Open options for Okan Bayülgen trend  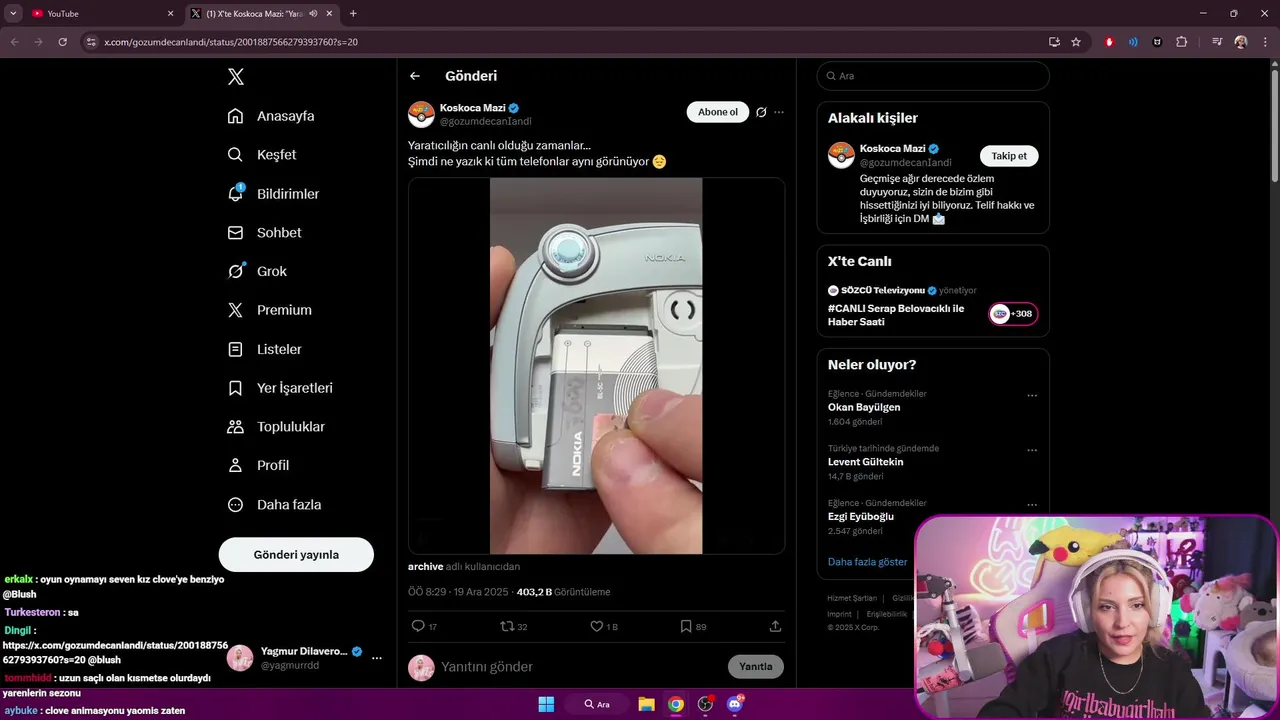(x=1032, y=396)
